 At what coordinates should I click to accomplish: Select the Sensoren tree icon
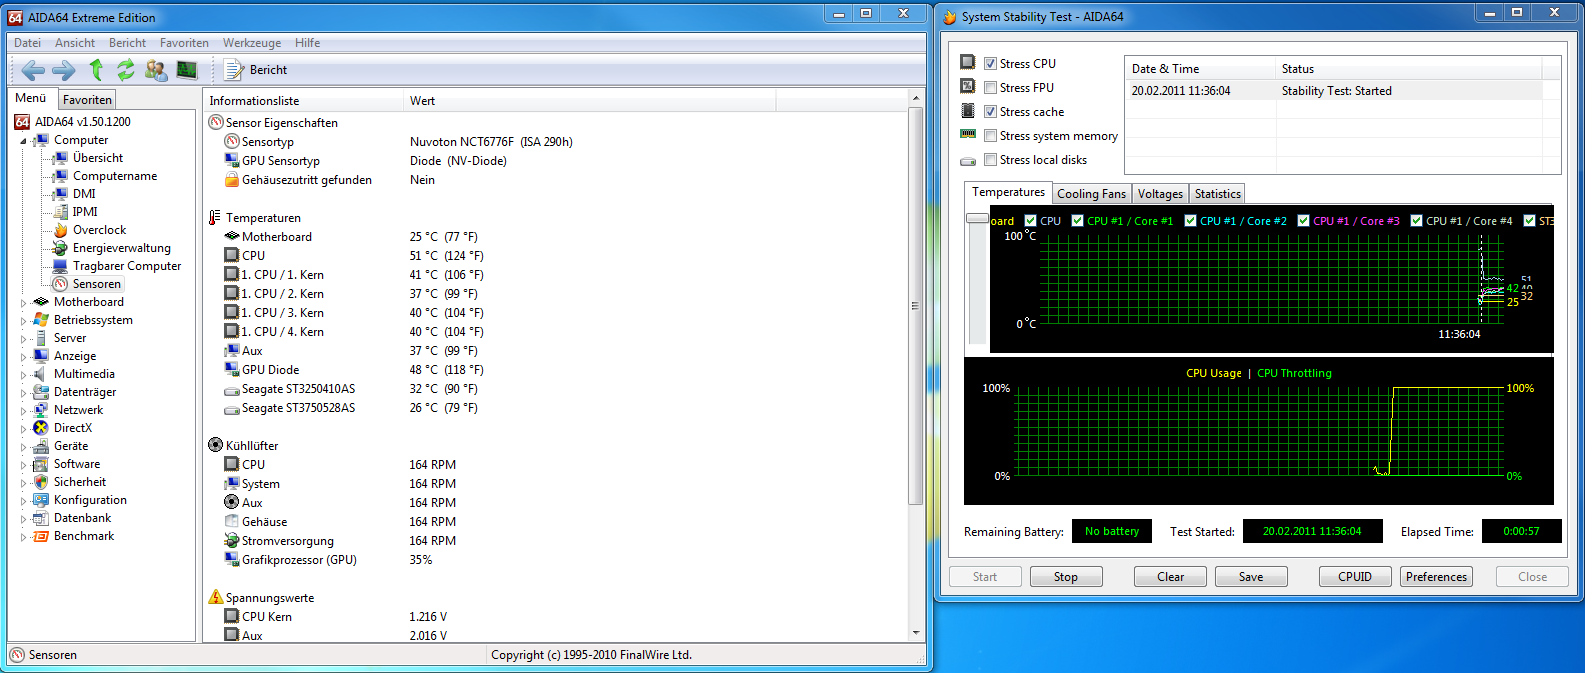pos(60,284)
